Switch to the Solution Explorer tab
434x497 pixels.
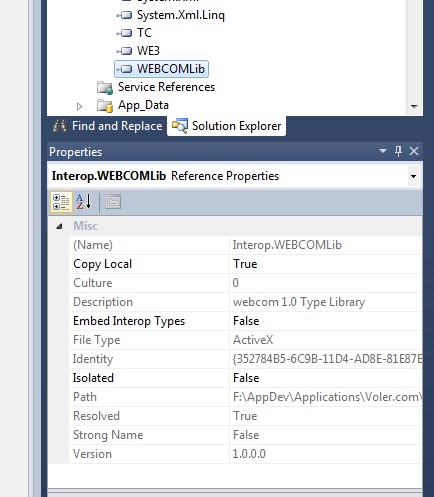(226, 126)
